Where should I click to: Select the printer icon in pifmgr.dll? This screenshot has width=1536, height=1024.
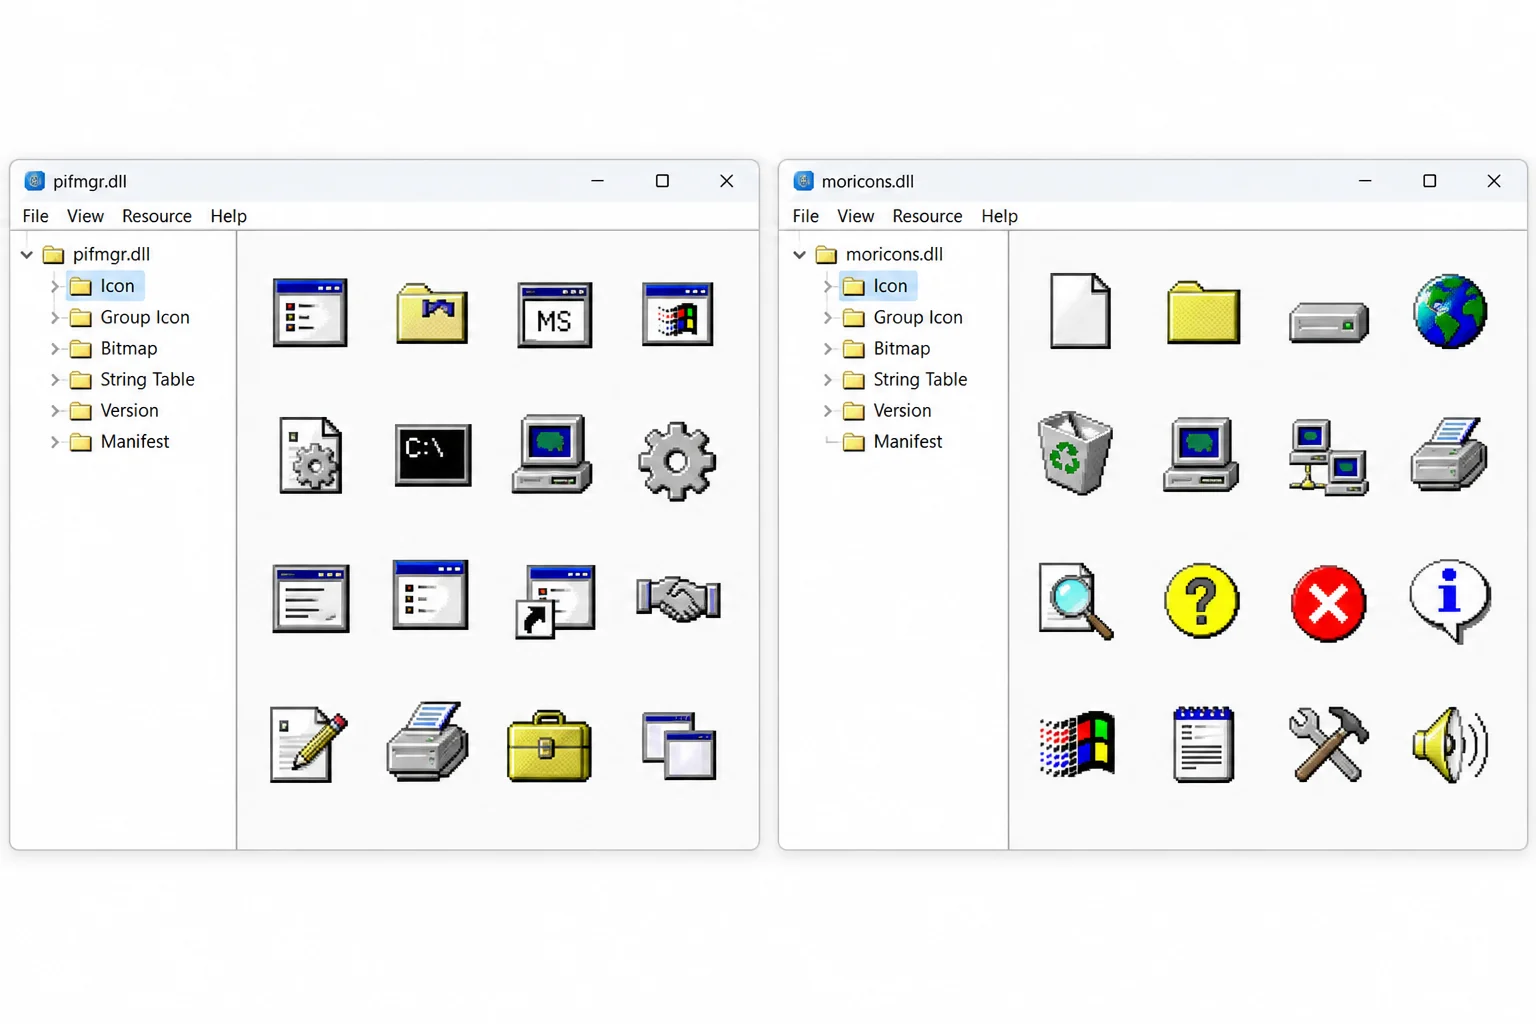click(x=428, y=741)
